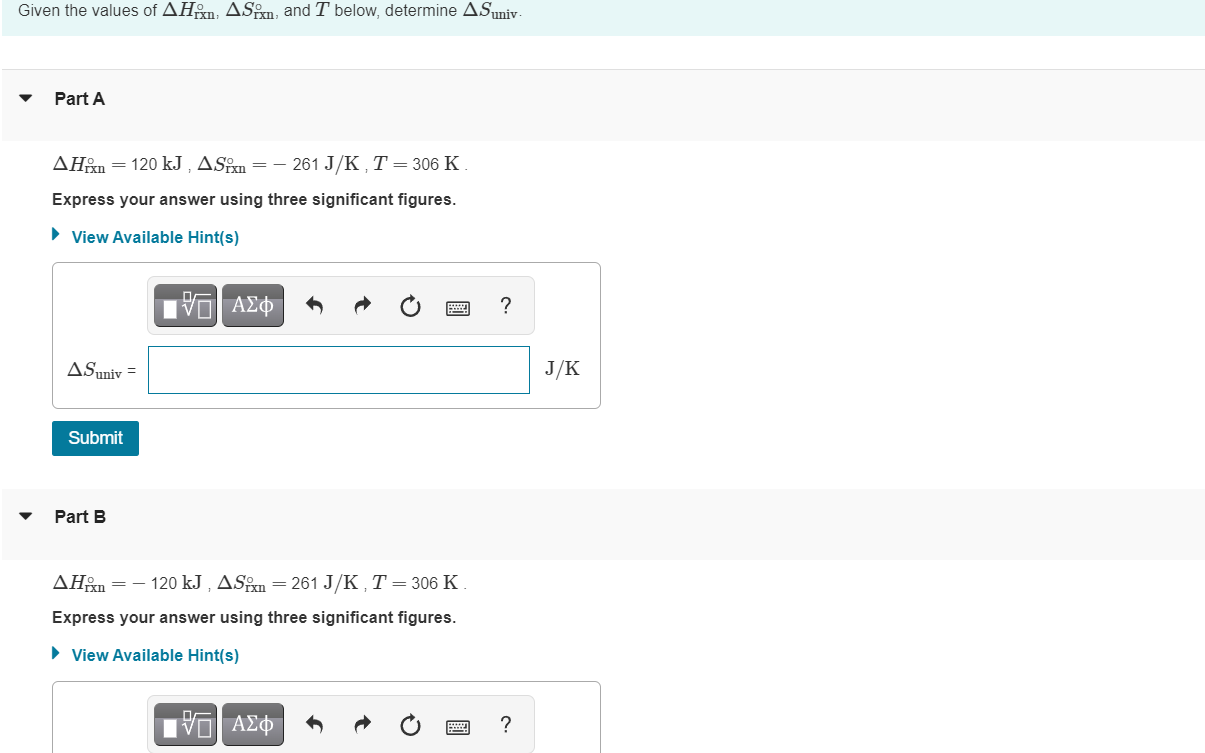This screenshot has width=1205, height=753.
Task: Click the math template icon in Part B toolbar
Action: (184, 724)
